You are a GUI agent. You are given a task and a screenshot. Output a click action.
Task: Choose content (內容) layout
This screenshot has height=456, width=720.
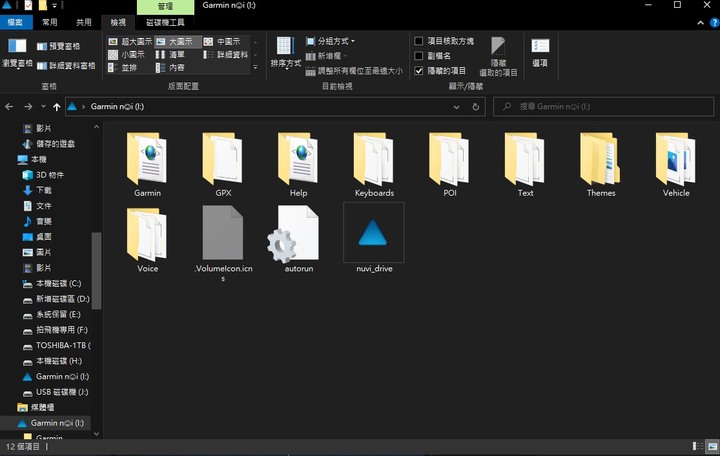click(170, 68)
